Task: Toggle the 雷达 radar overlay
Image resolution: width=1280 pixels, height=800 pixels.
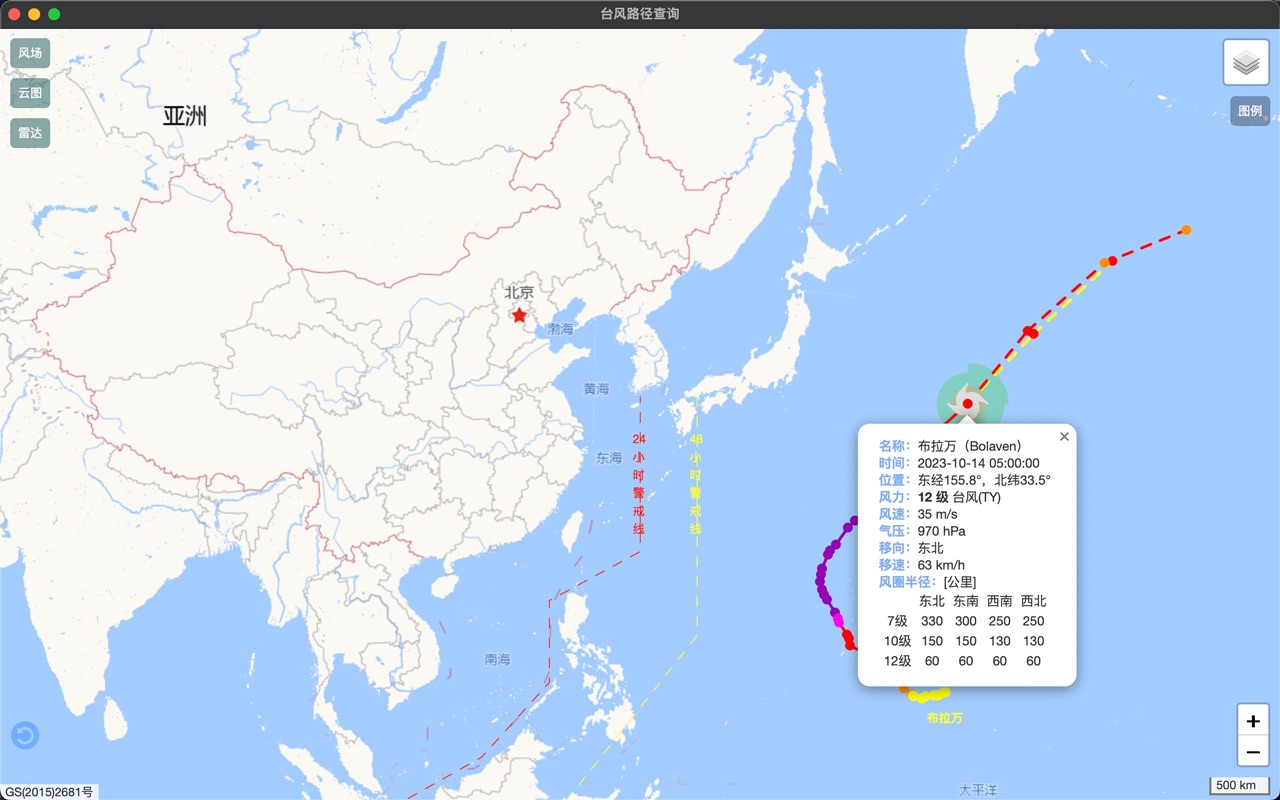Action: click(x=30, y=133)
